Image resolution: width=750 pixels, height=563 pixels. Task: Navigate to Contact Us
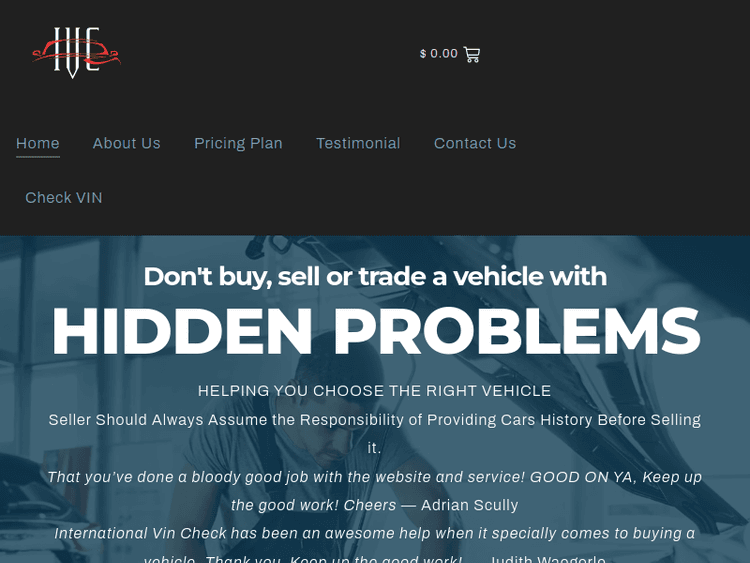click(x=475, y=144)
